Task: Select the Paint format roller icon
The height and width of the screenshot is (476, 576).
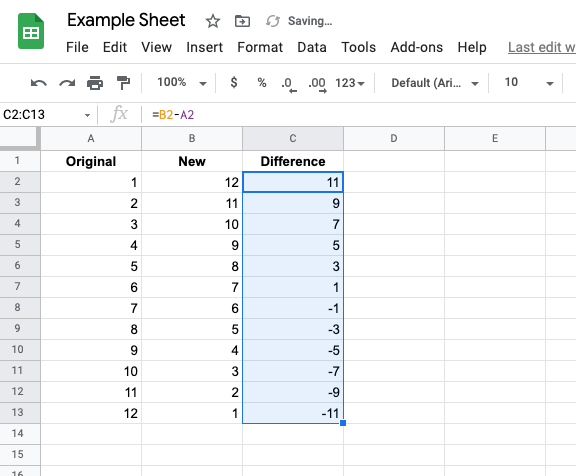Action: [123, 83]
